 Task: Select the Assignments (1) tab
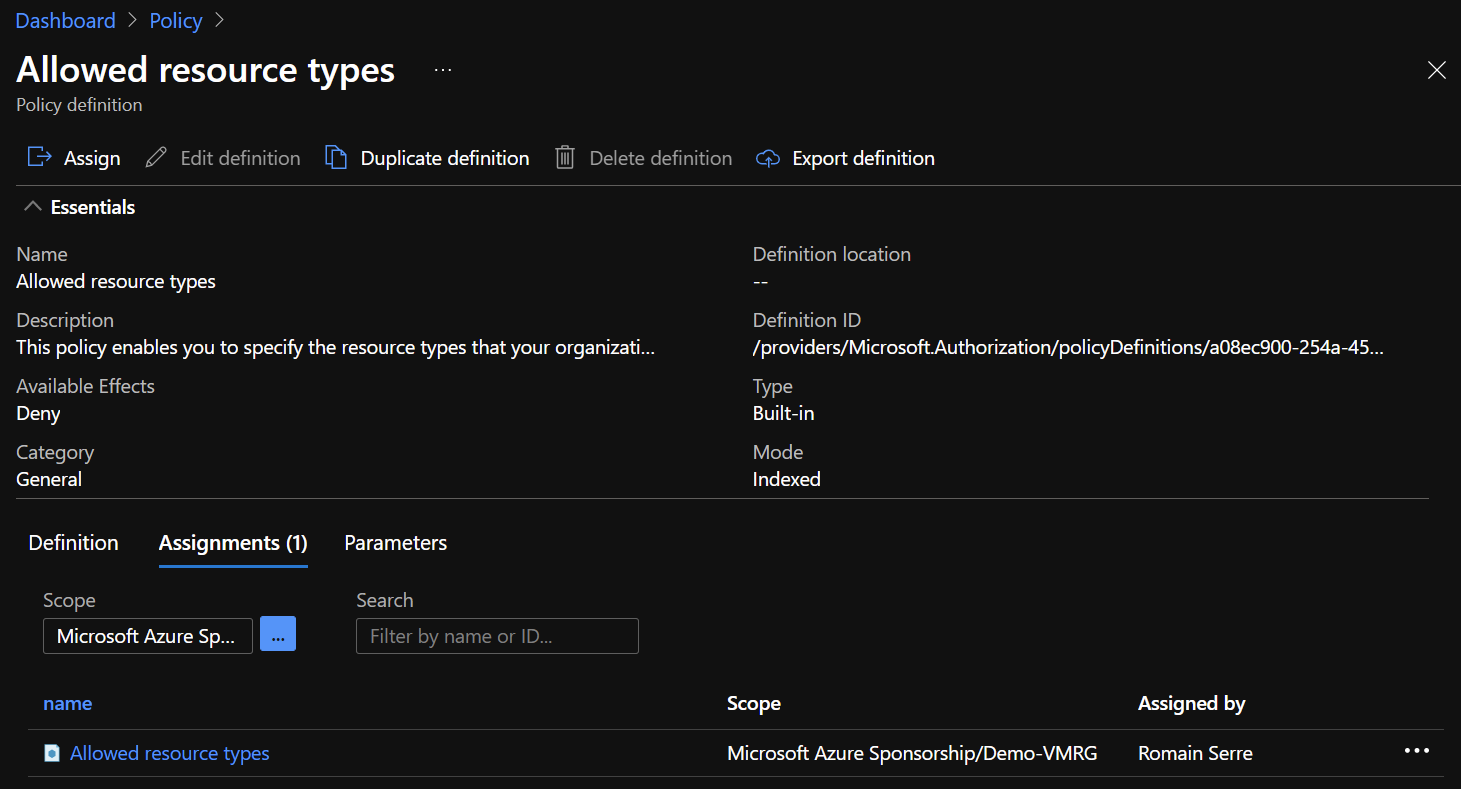[233, 543]
